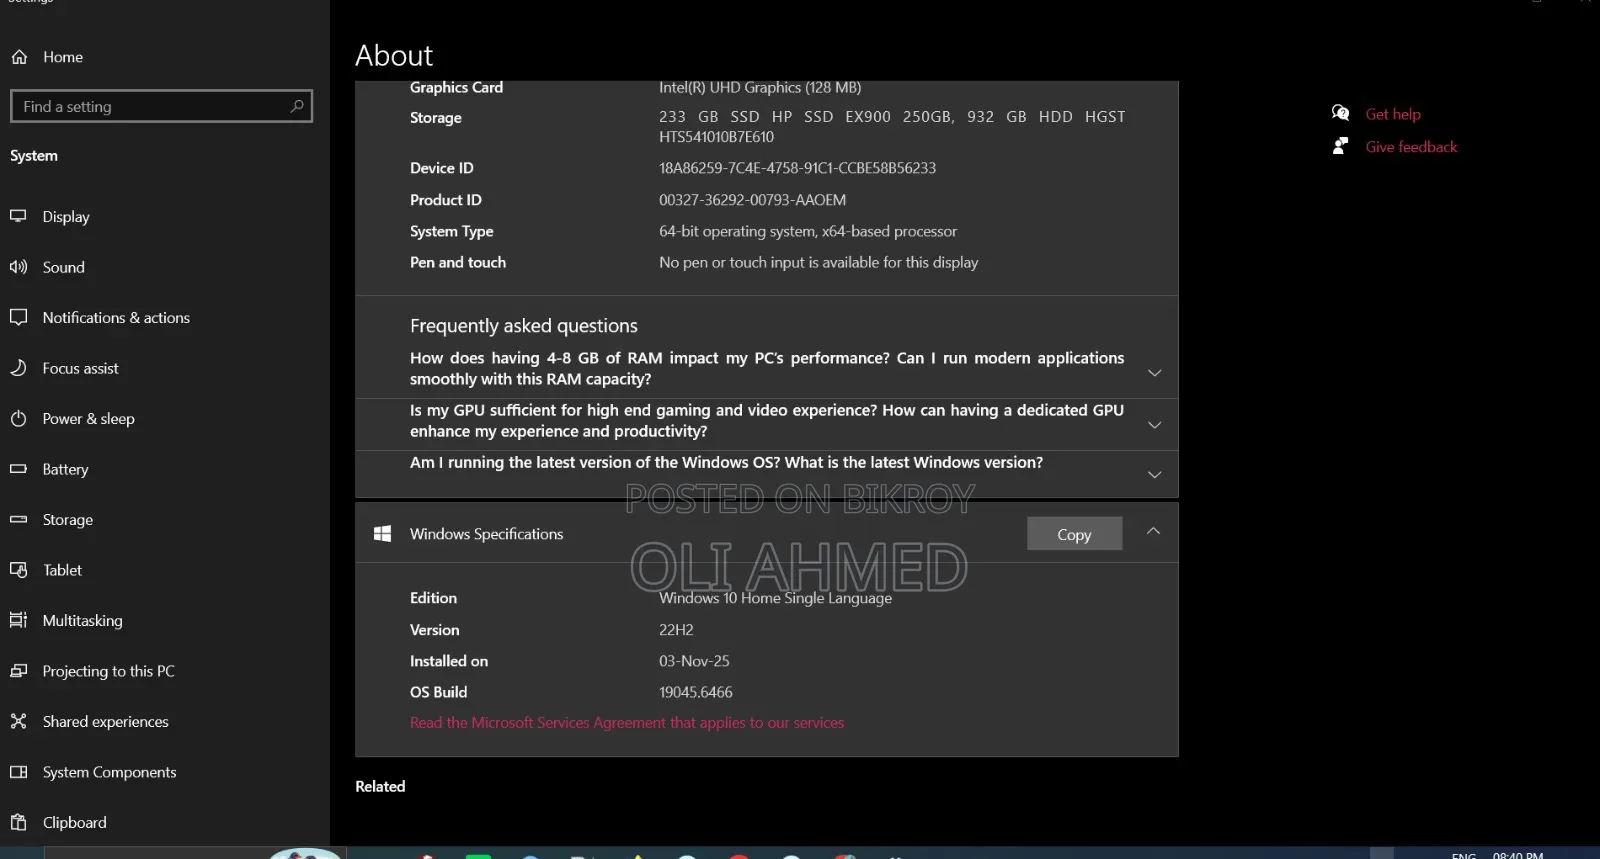Click the Home icon in the sidebar

19,57
